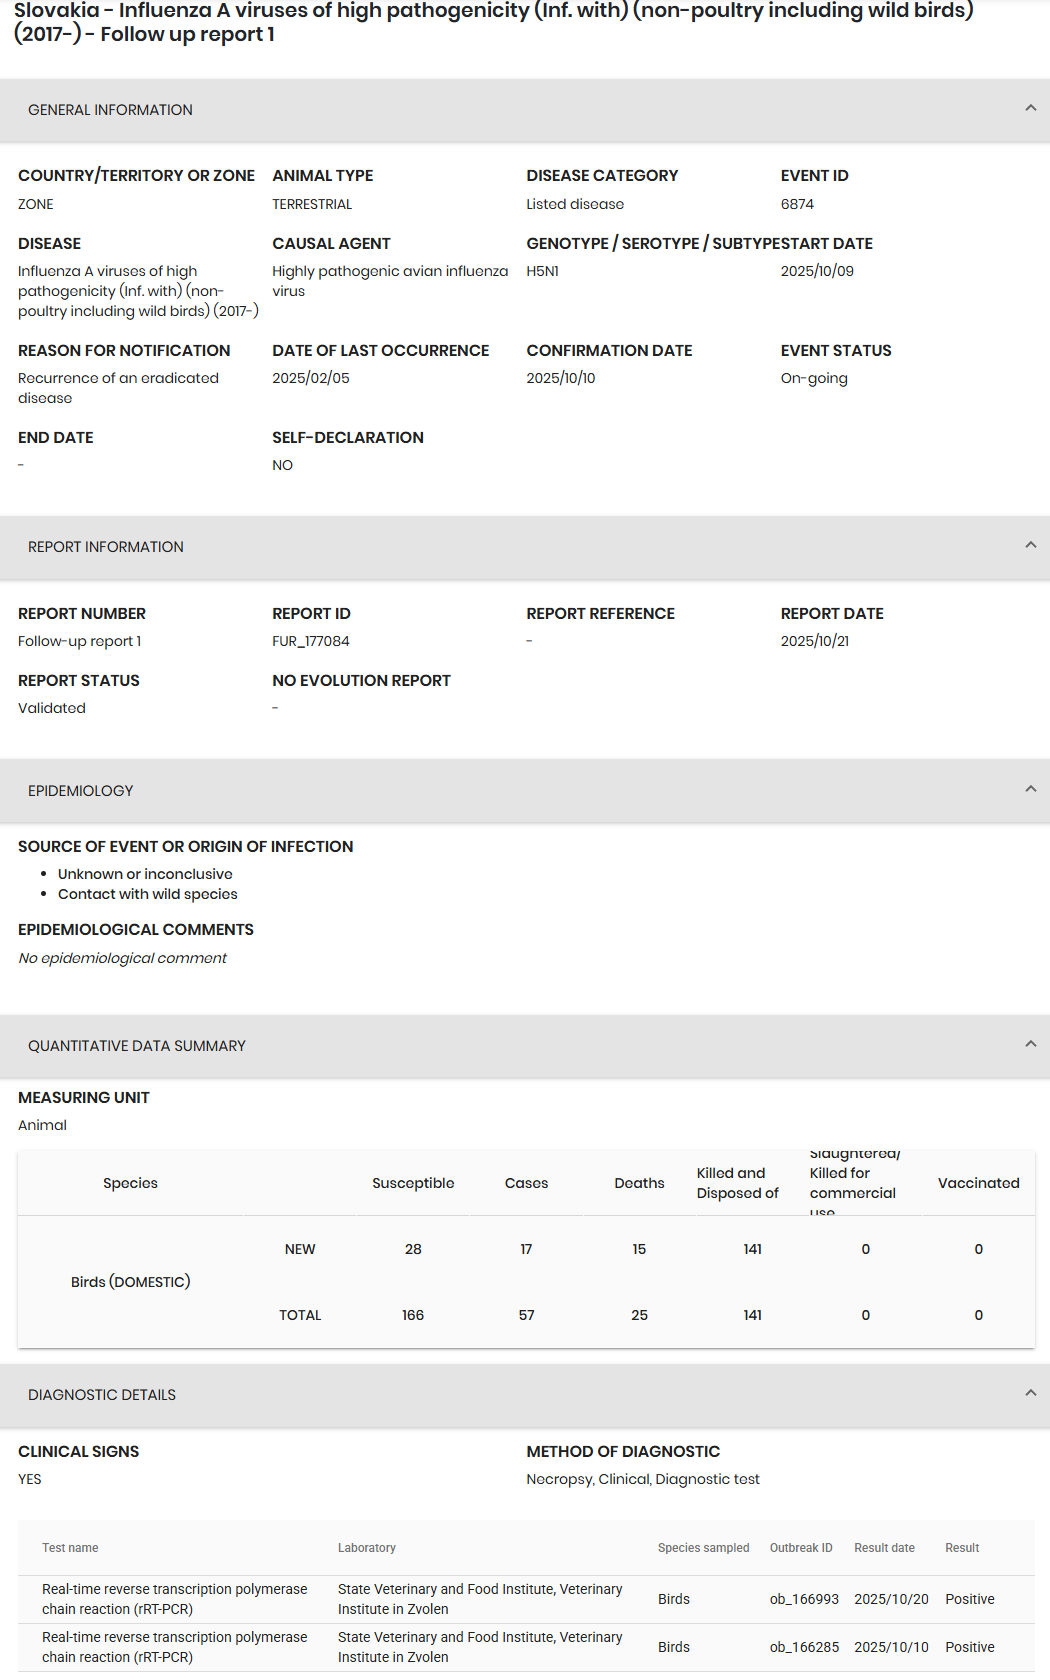Collapse the Report Information section chevron

(x=1030, y=545)
